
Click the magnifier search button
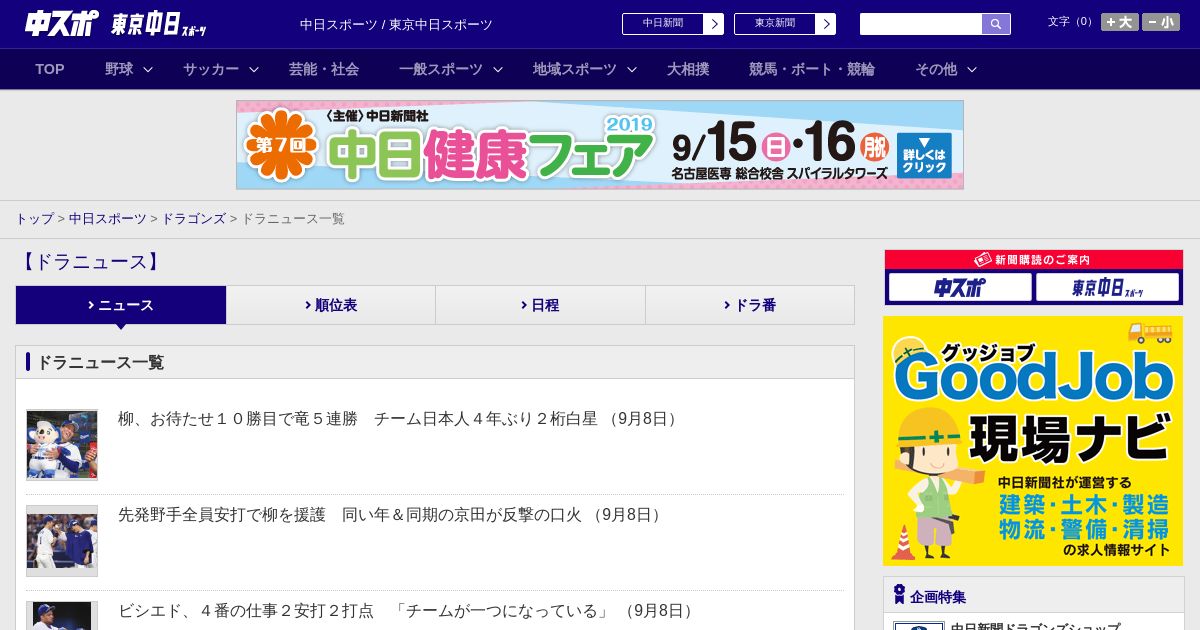click(x=996, y=24)
